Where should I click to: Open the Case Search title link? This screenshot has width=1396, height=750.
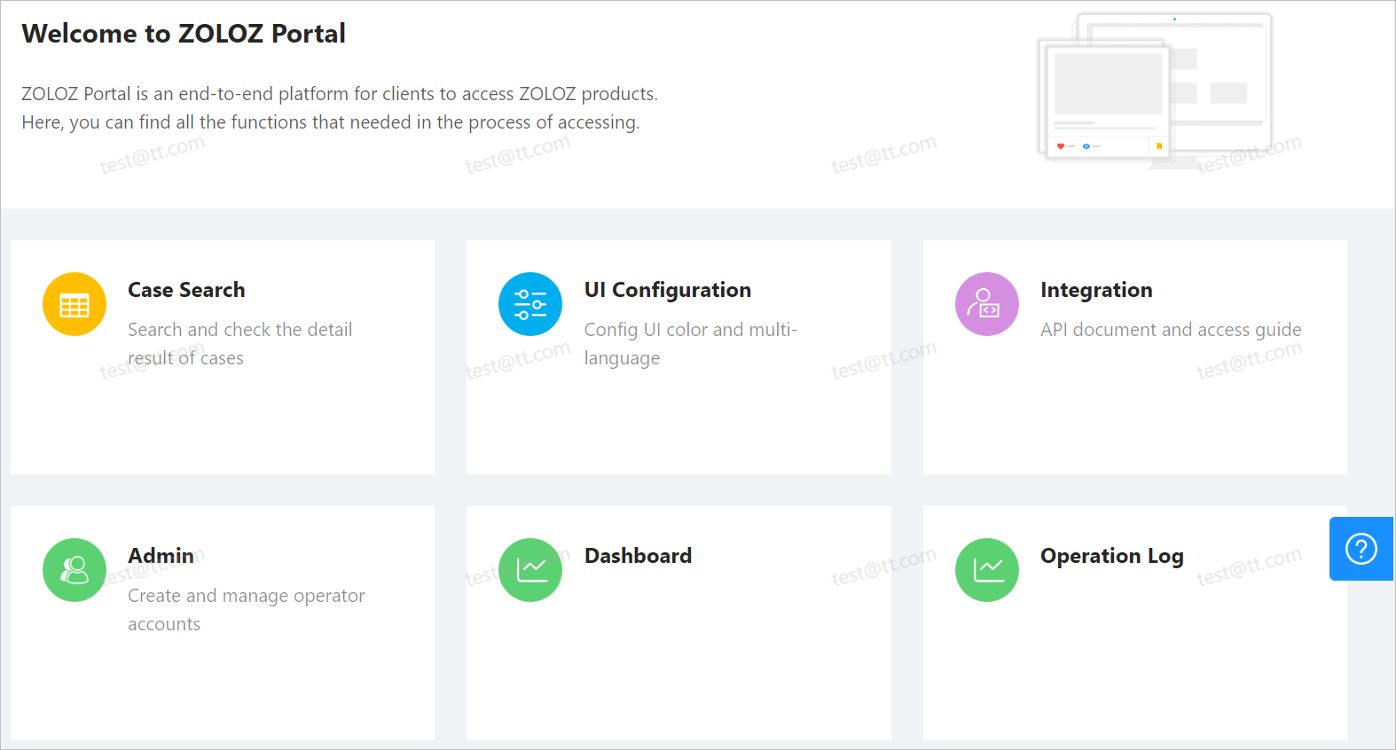tap(186, 290)
